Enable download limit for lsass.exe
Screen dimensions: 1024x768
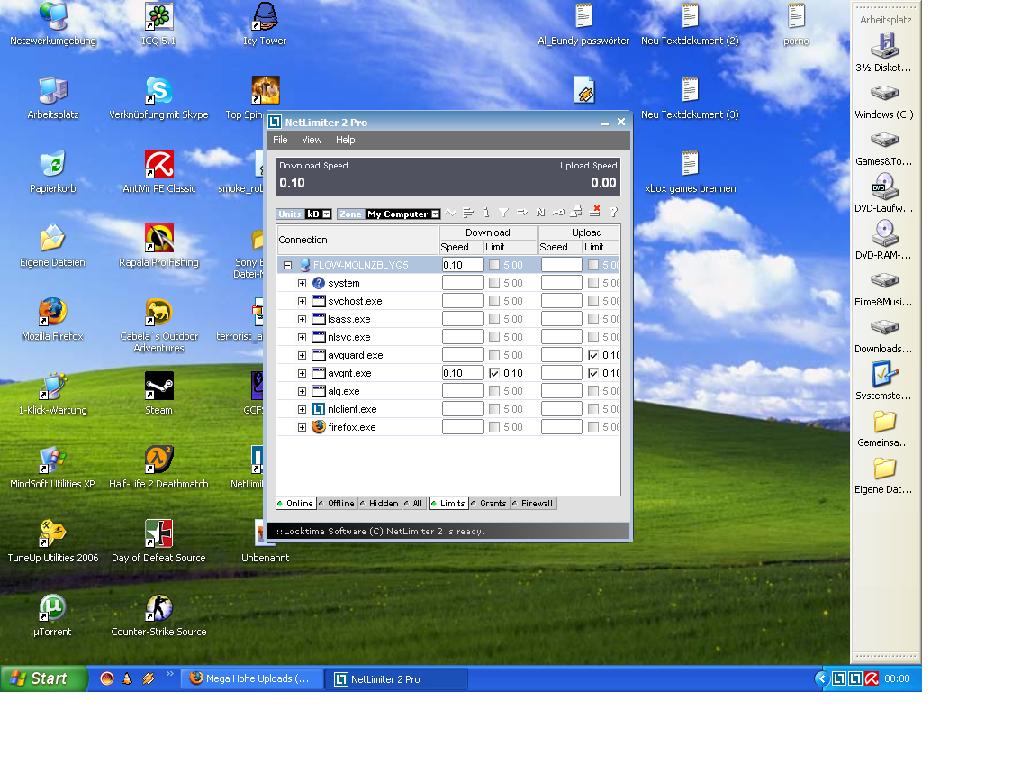[494, 319]
